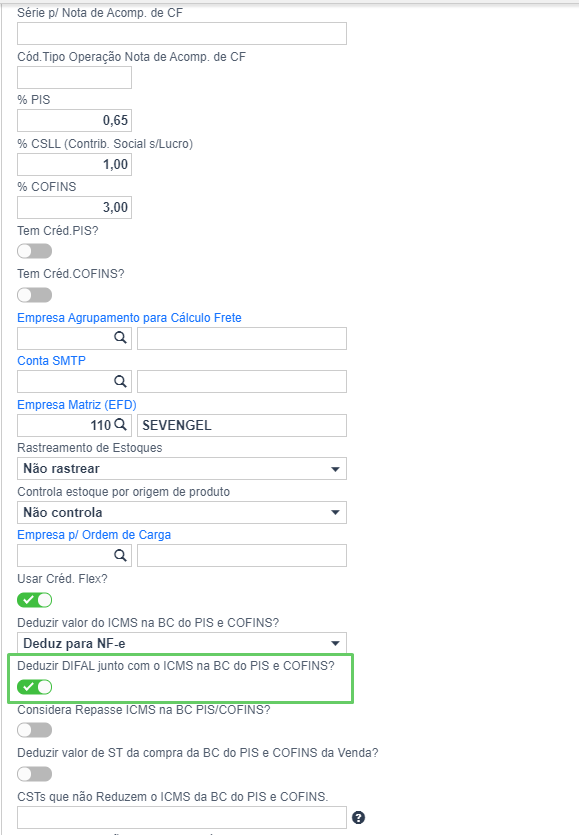Click the Conta SMTP search magnifier
The width and height of the screenshot is (579, 835).
121,381
